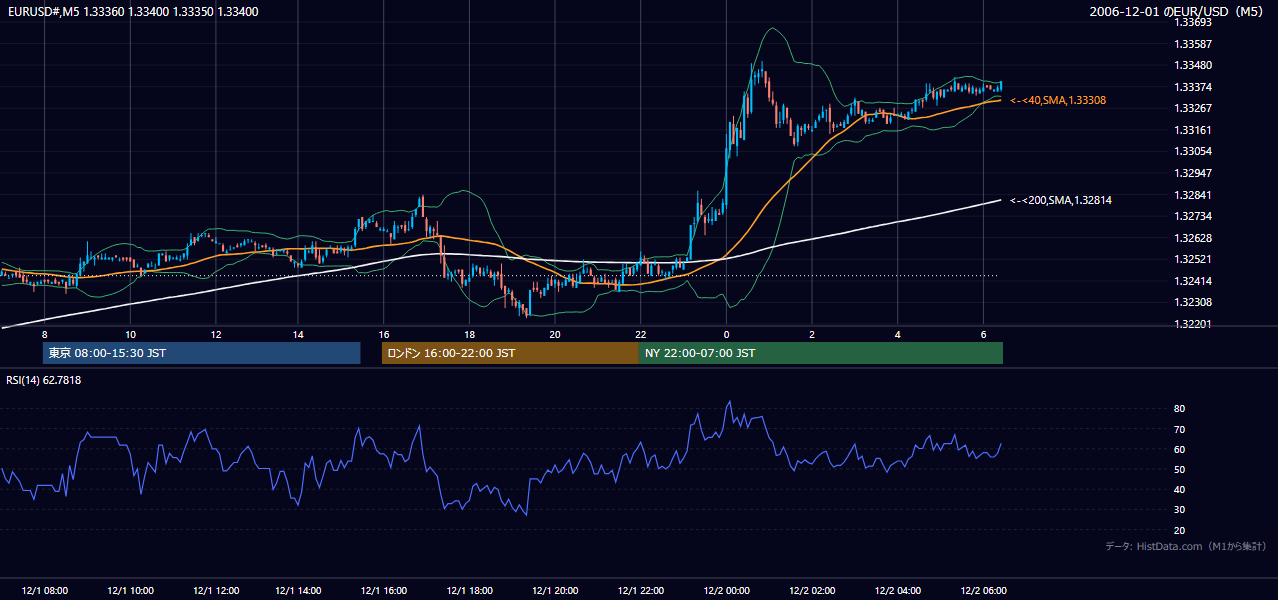Click RSI scale value 20
The width and height of the screenshot is (1278, 600).
coord(1180,530)
